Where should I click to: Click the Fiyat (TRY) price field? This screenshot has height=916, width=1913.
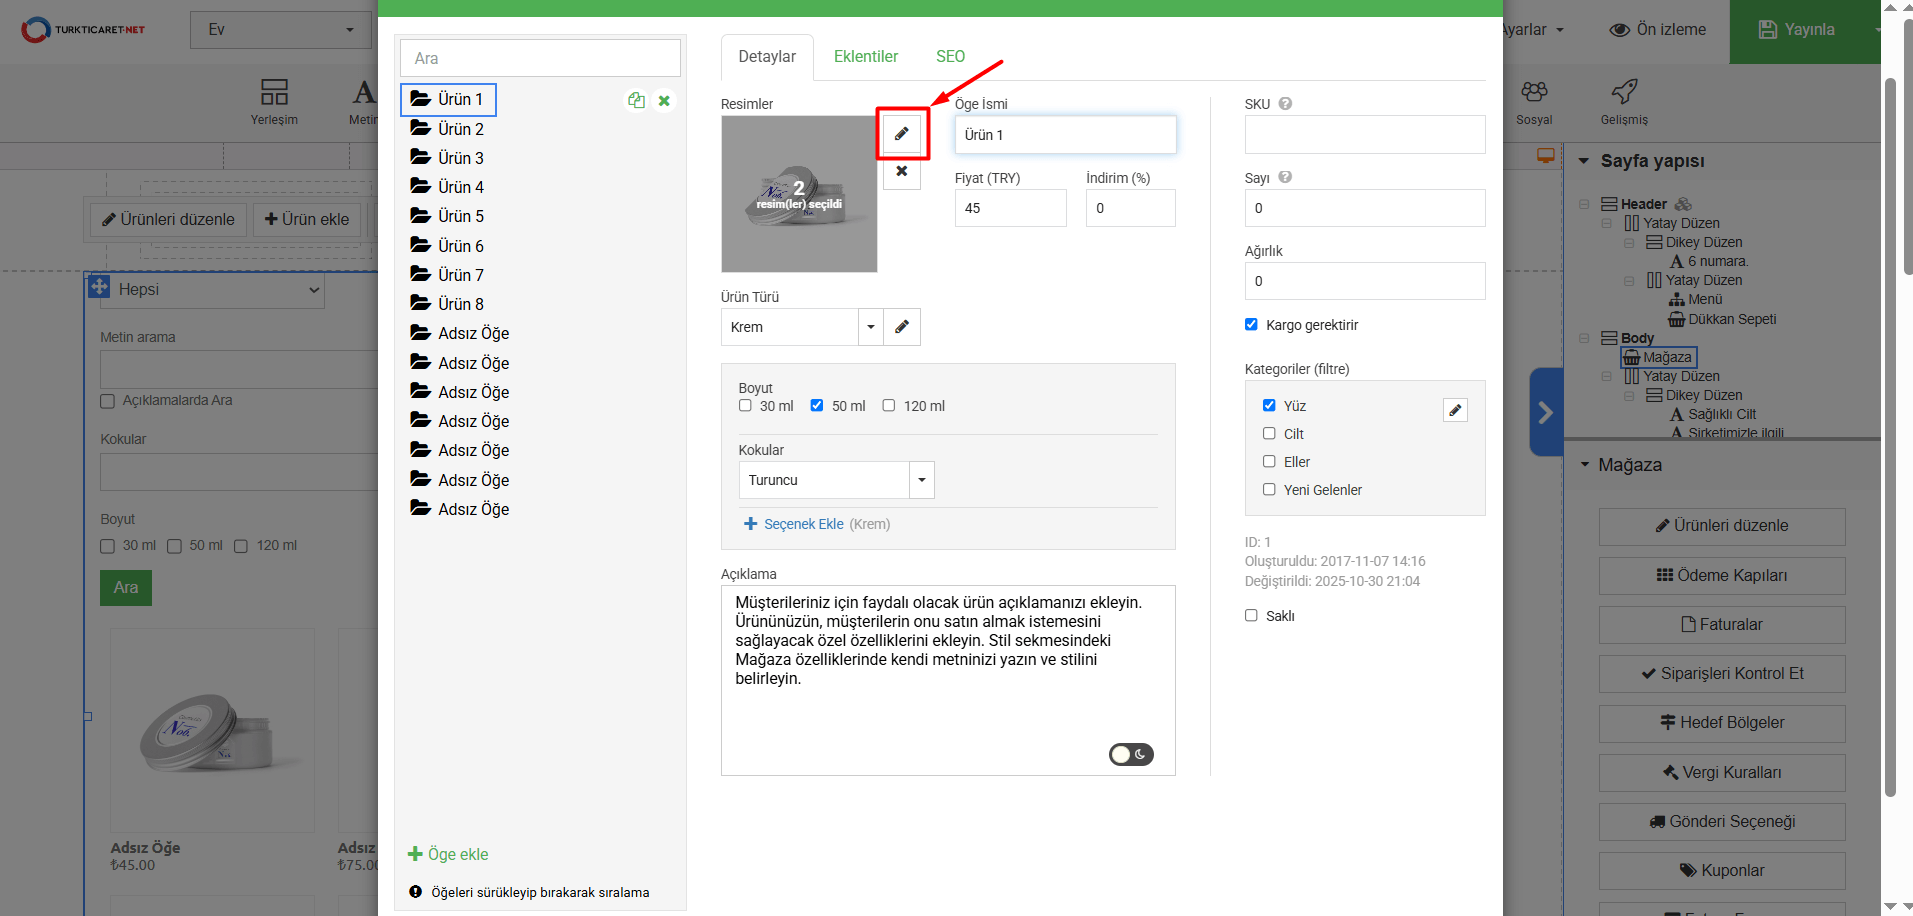[1010, 208]
